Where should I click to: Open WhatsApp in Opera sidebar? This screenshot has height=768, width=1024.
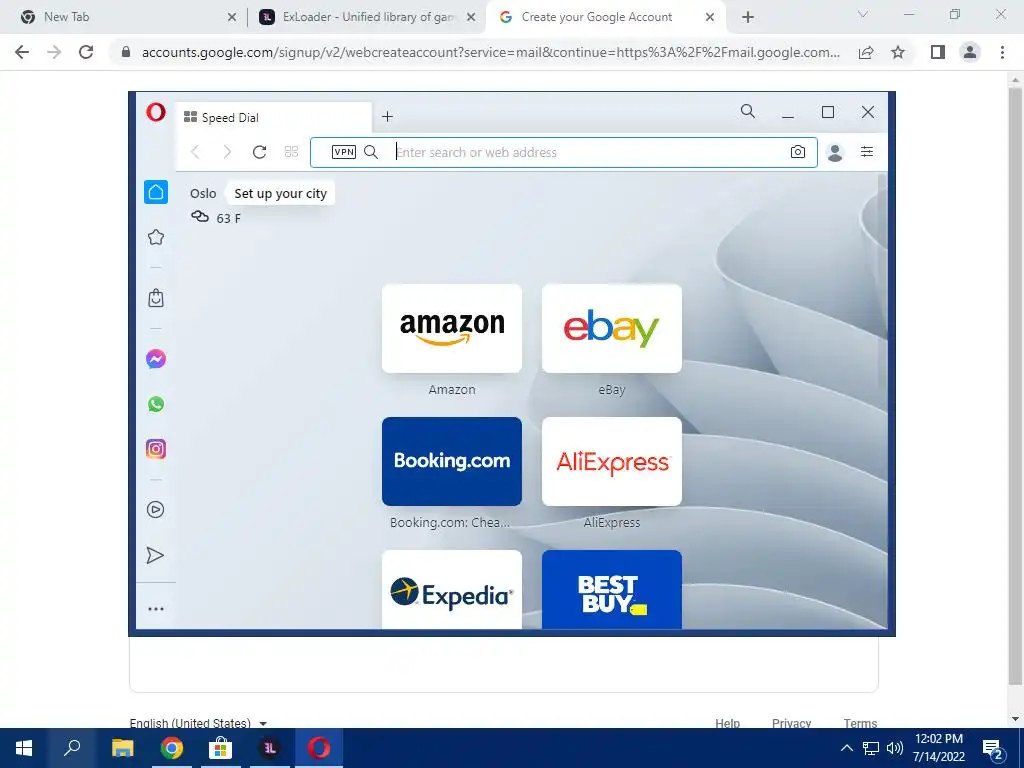pos(156,404)
